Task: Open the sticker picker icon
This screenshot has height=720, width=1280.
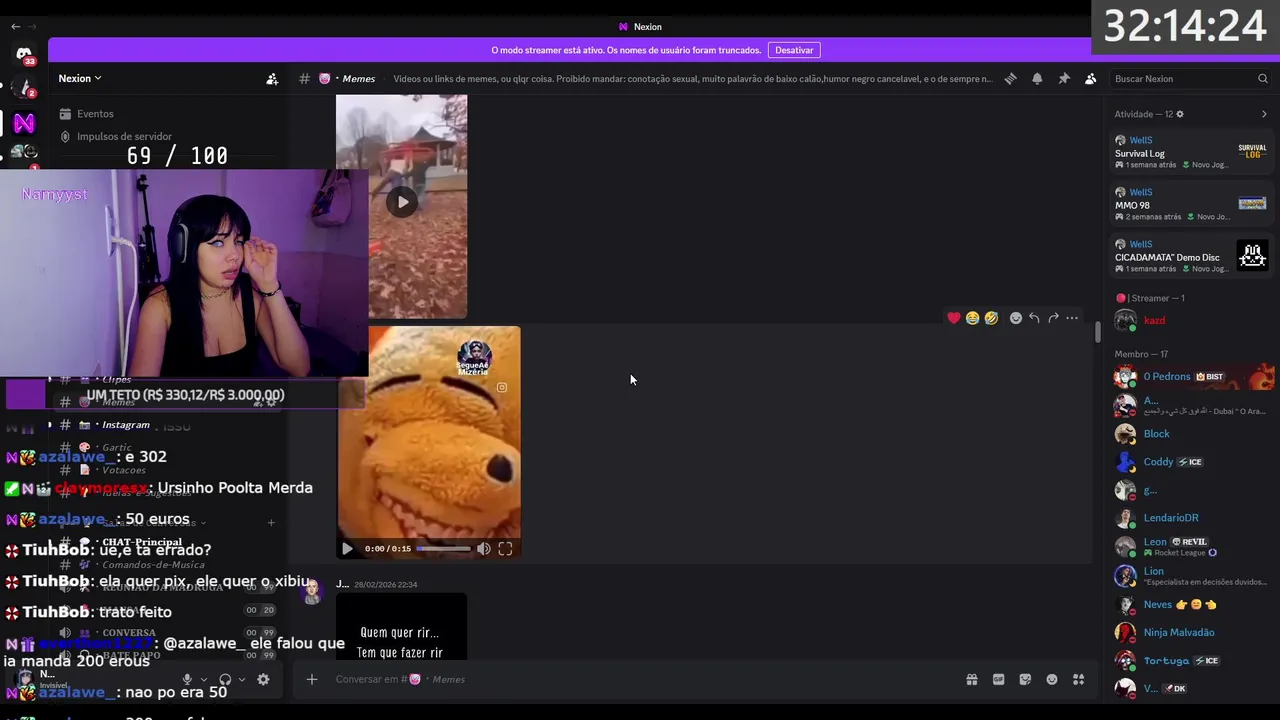Action: [x=1025, y=679]
